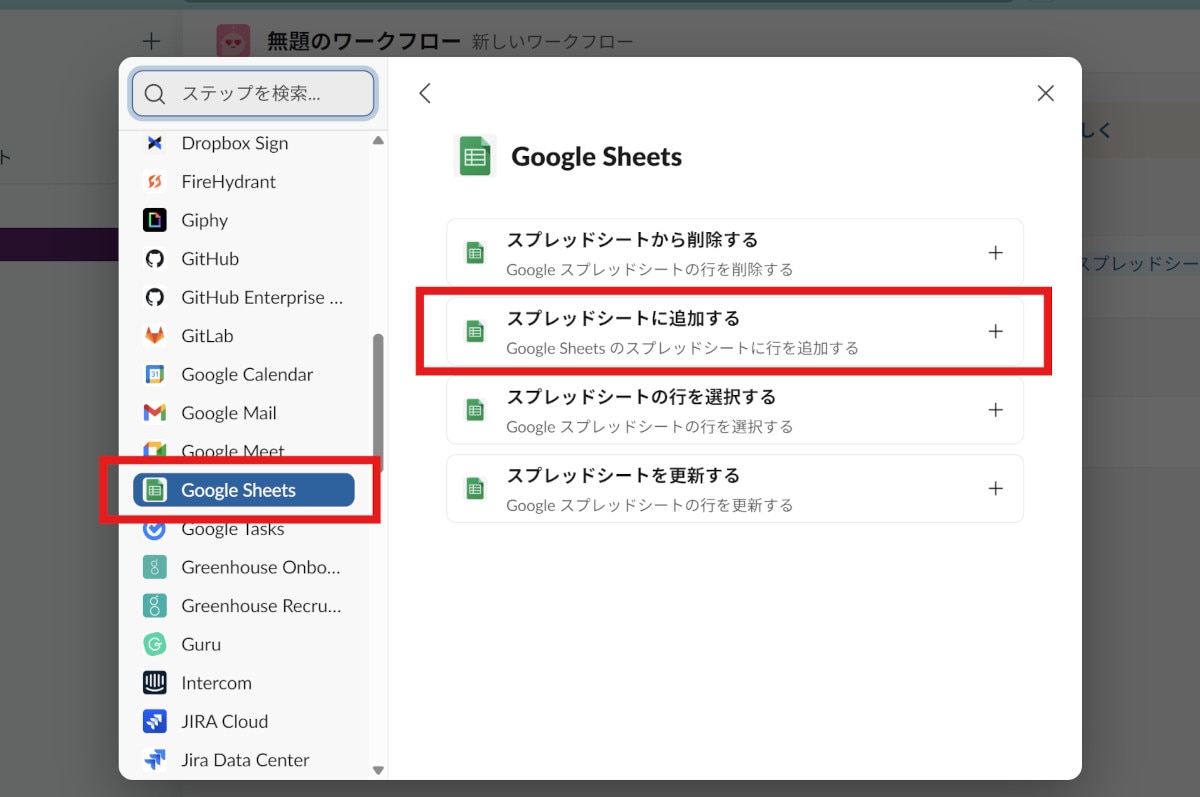
Task: Add the スプレッドシートから削除する step plus
Action: [x=995, y=253]
